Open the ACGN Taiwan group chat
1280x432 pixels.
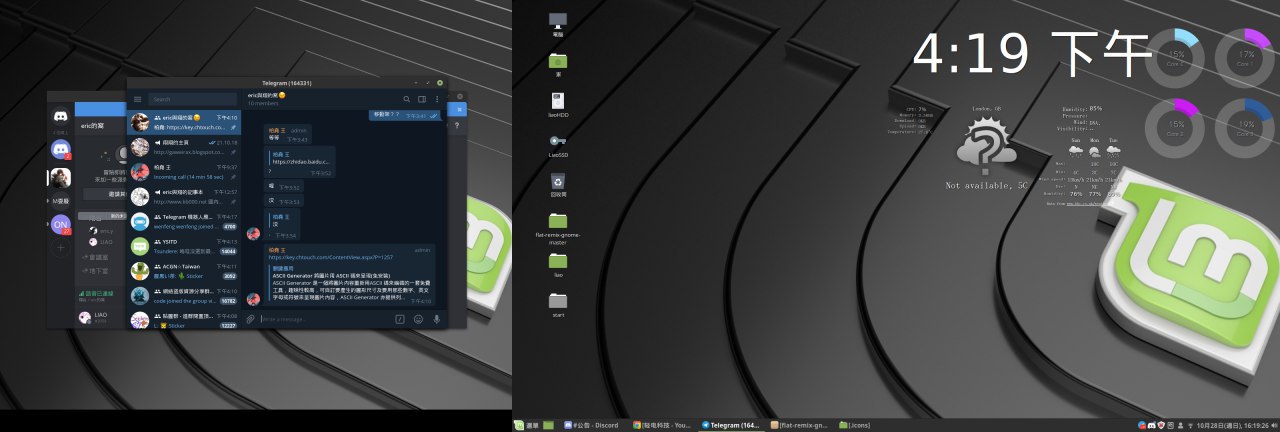pos(184,270)
